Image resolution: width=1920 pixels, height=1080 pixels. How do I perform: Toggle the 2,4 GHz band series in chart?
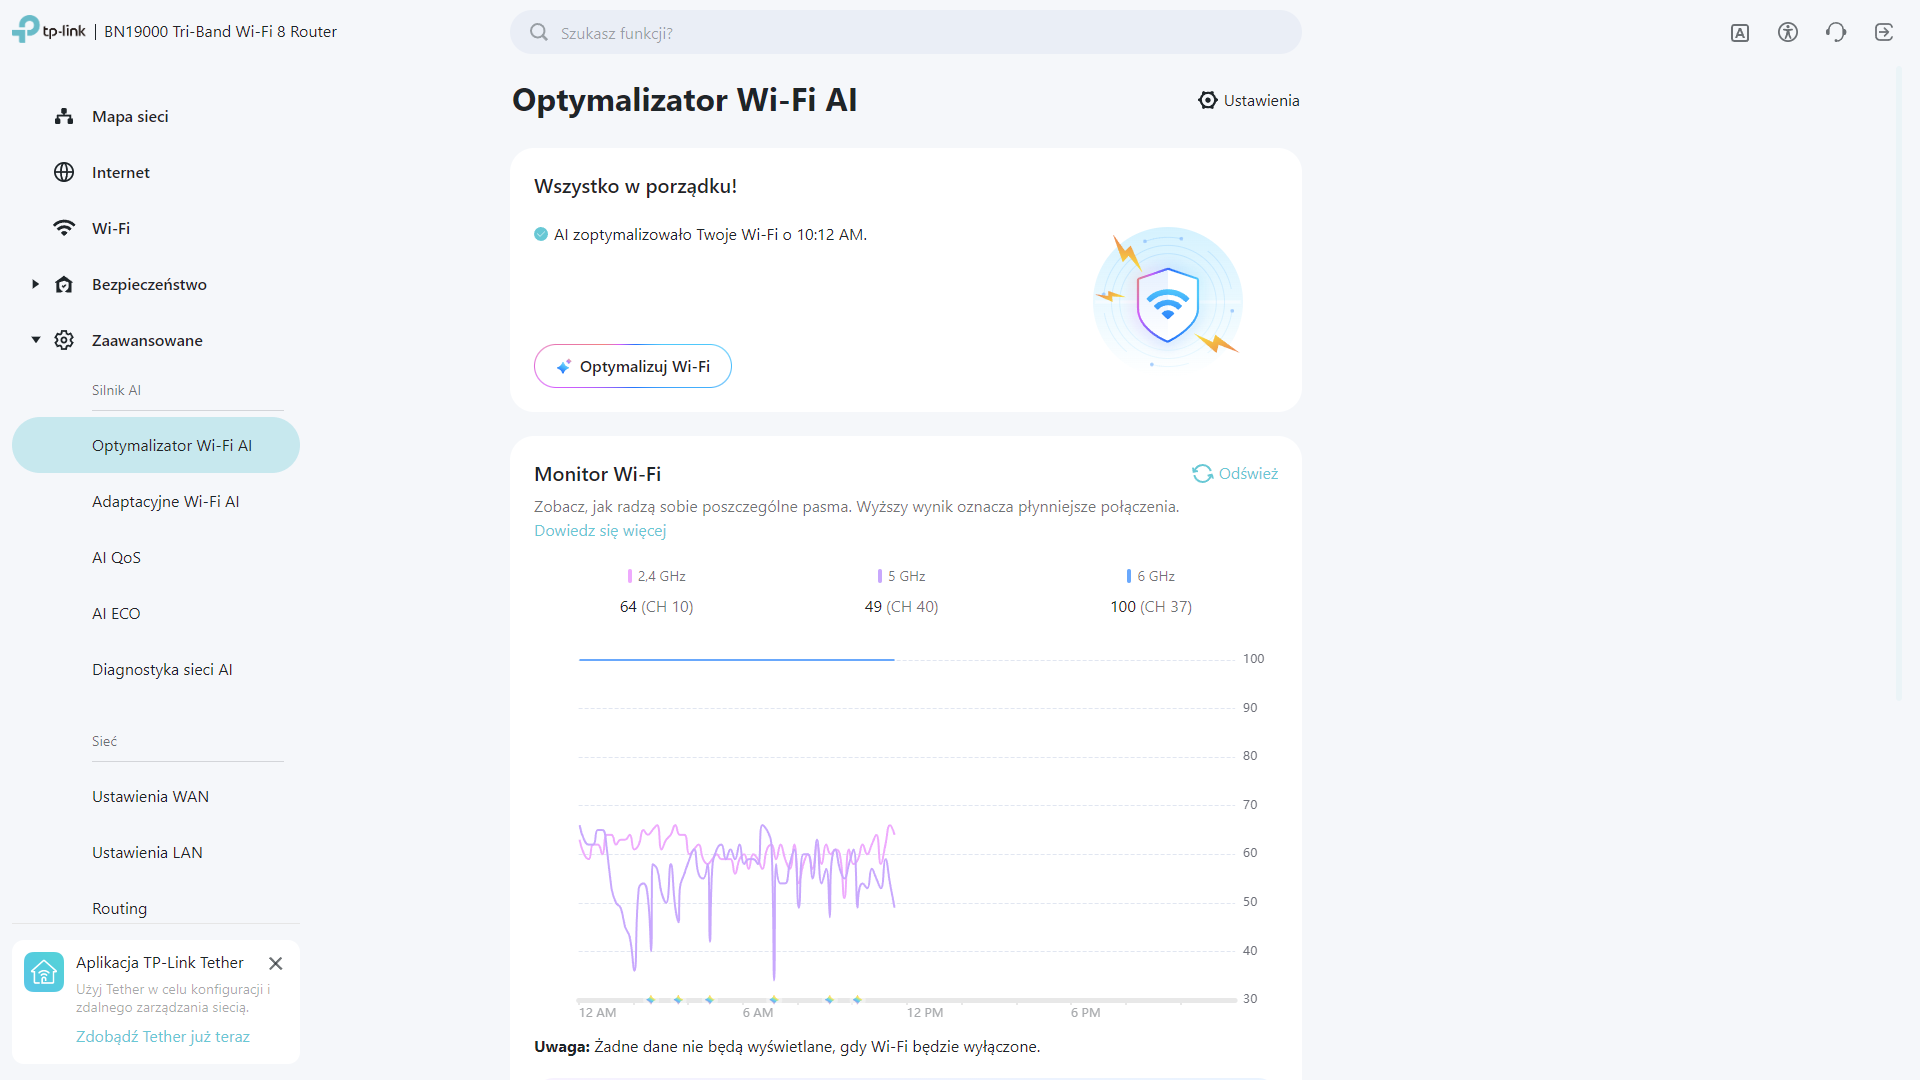[x=656, y=576]
